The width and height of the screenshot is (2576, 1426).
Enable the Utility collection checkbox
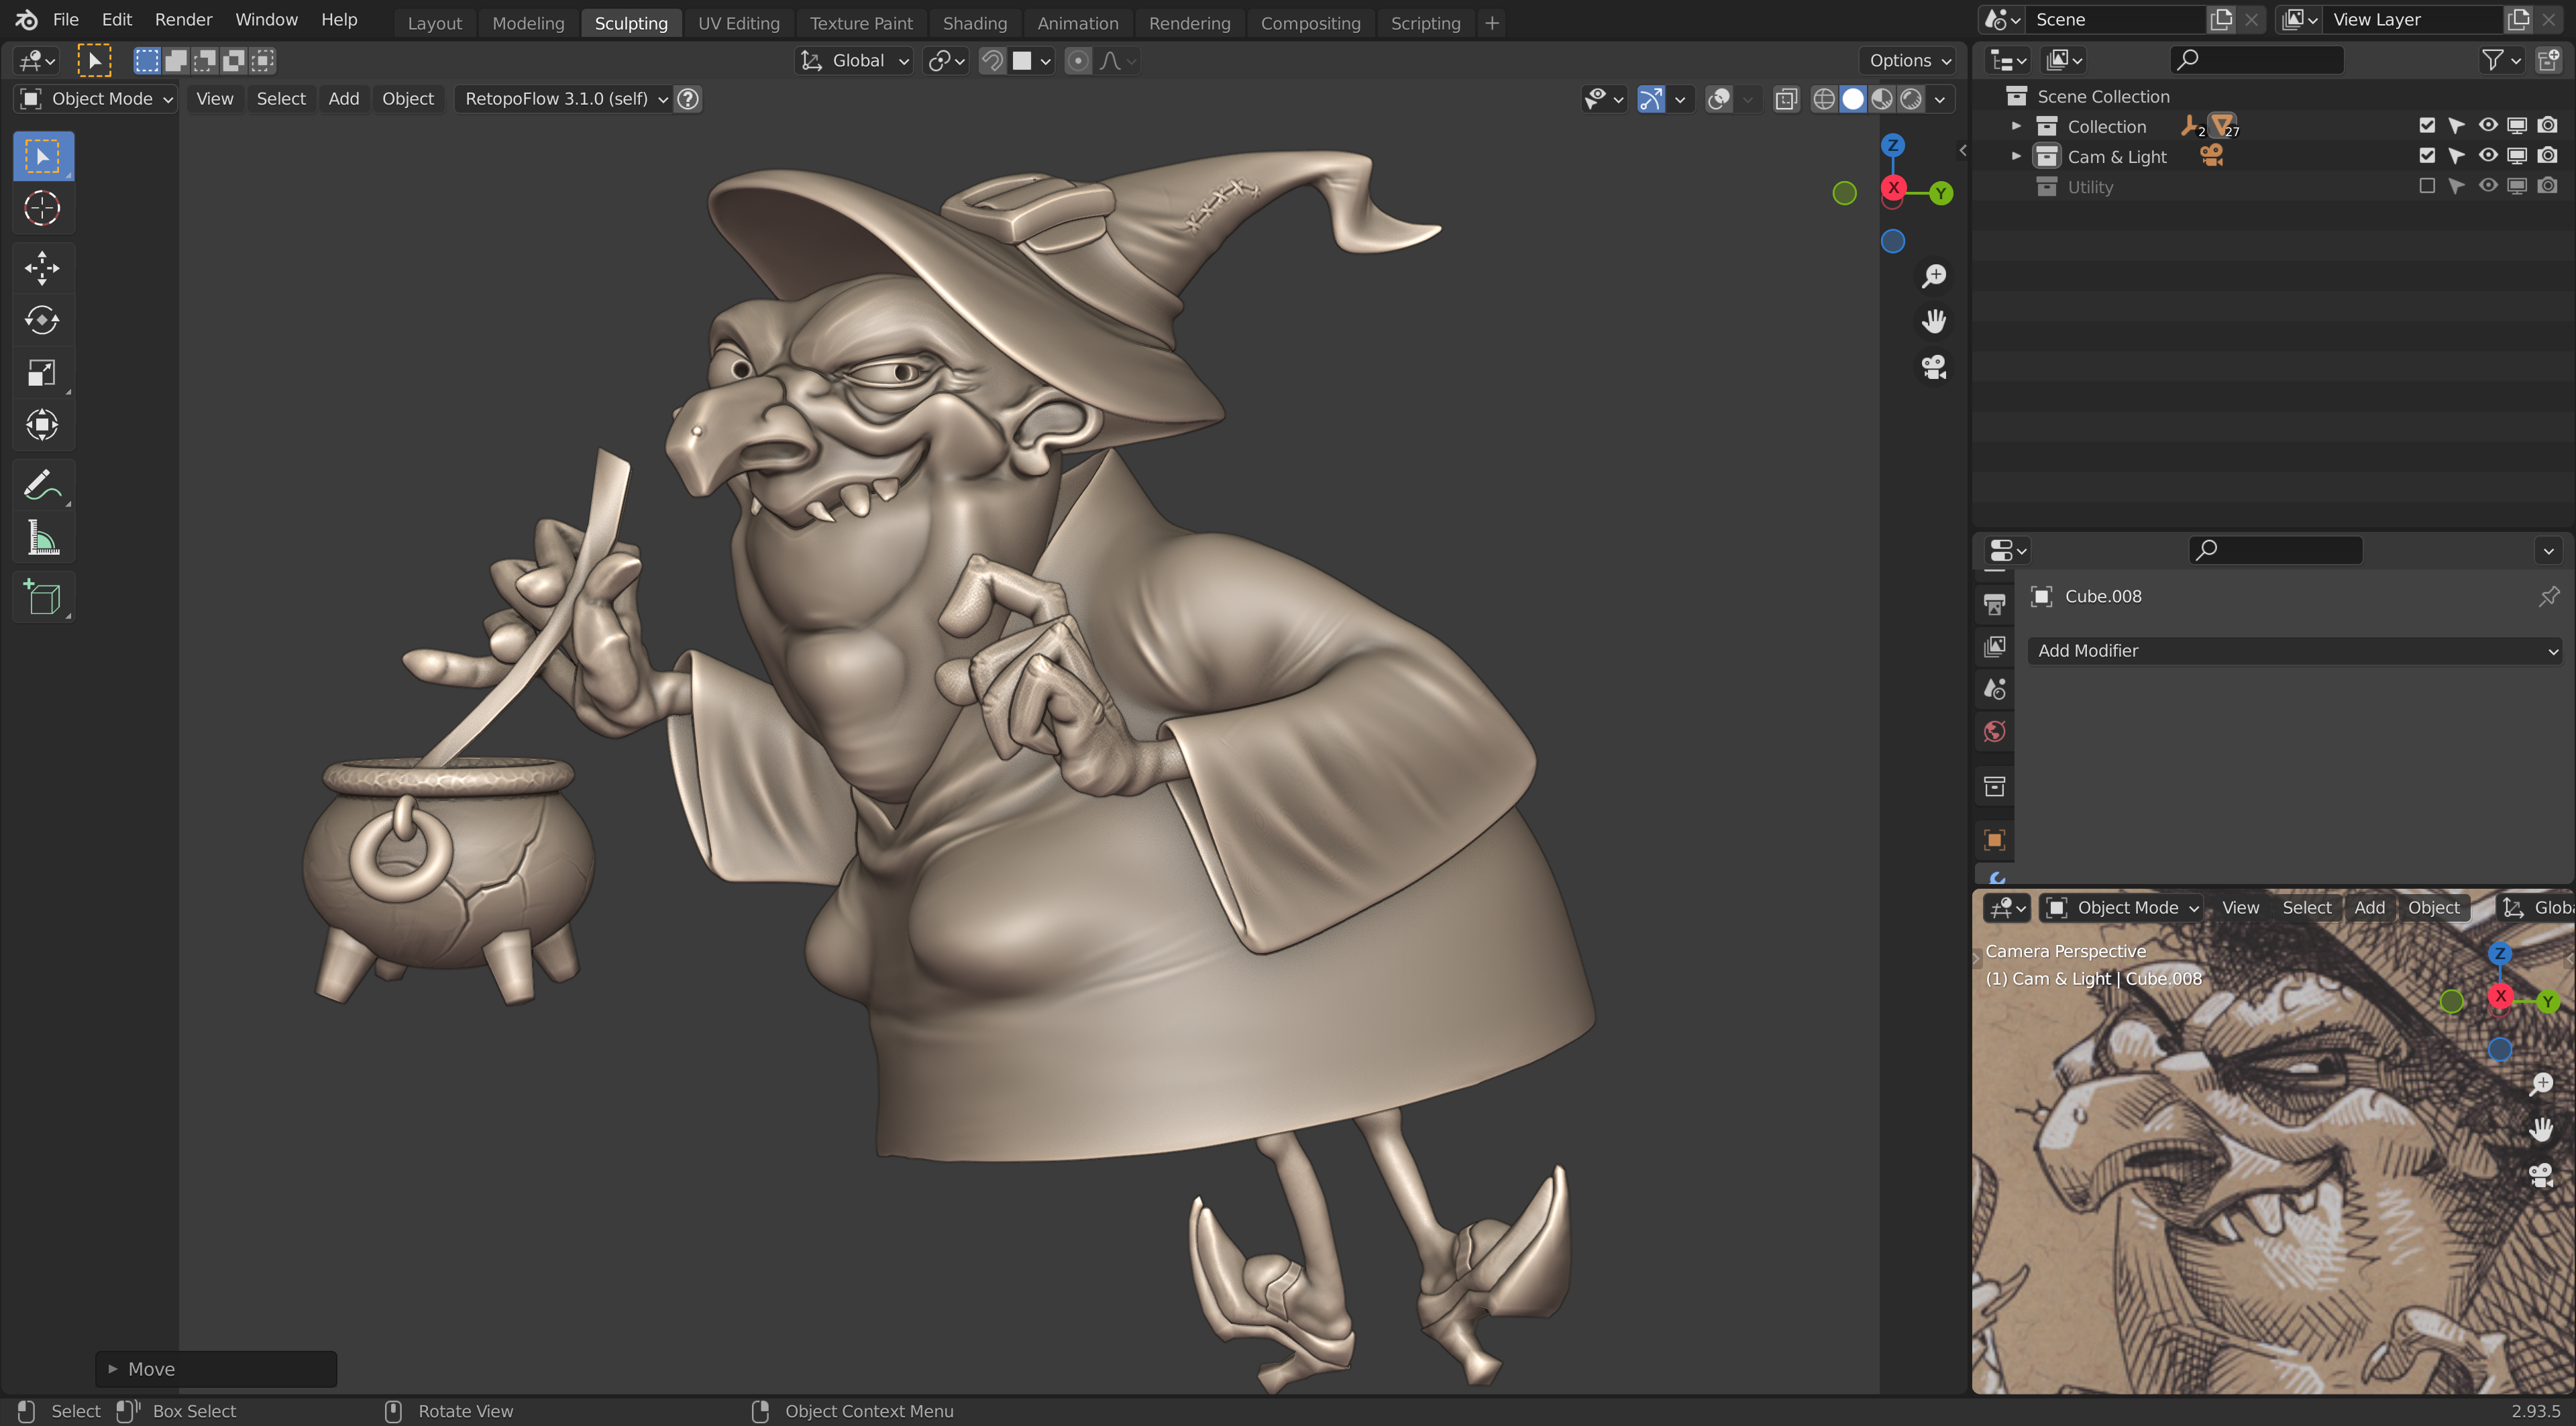[2426, 186]
